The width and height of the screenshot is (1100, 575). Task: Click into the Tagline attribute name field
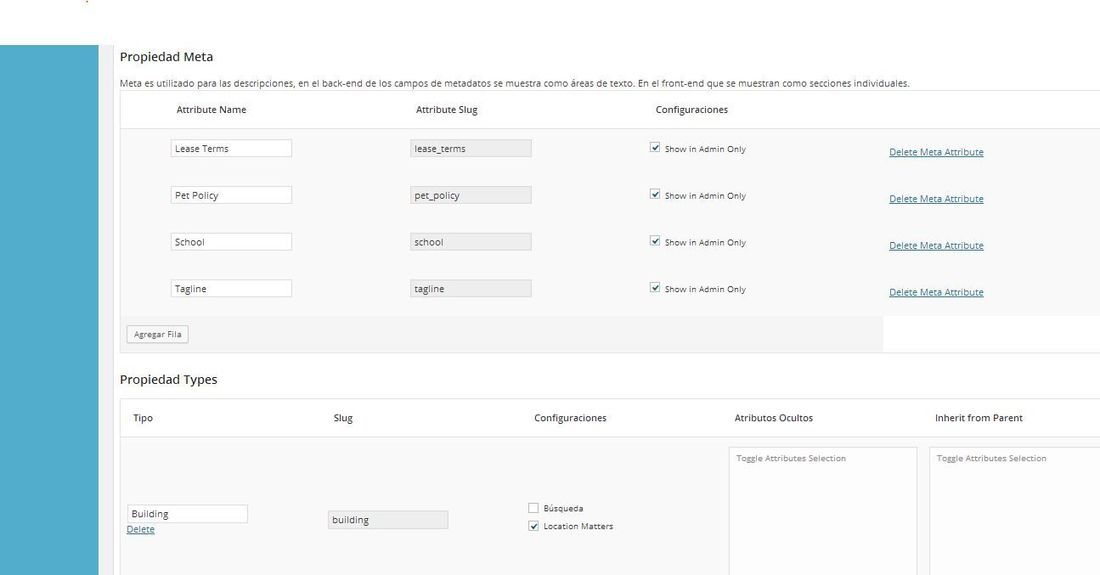[x=231, y=288]
